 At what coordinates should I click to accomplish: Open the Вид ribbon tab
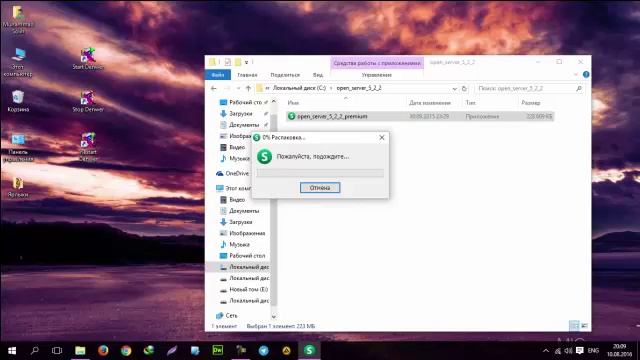[318, 75]
